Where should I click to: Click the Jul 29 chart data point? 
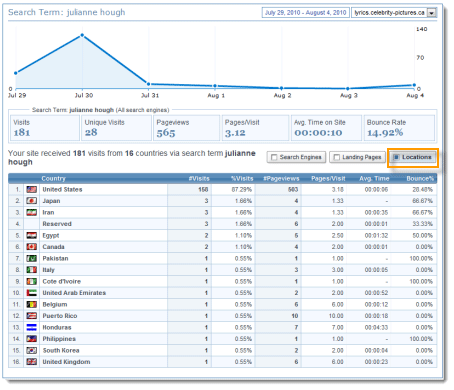tap(16, 73)
